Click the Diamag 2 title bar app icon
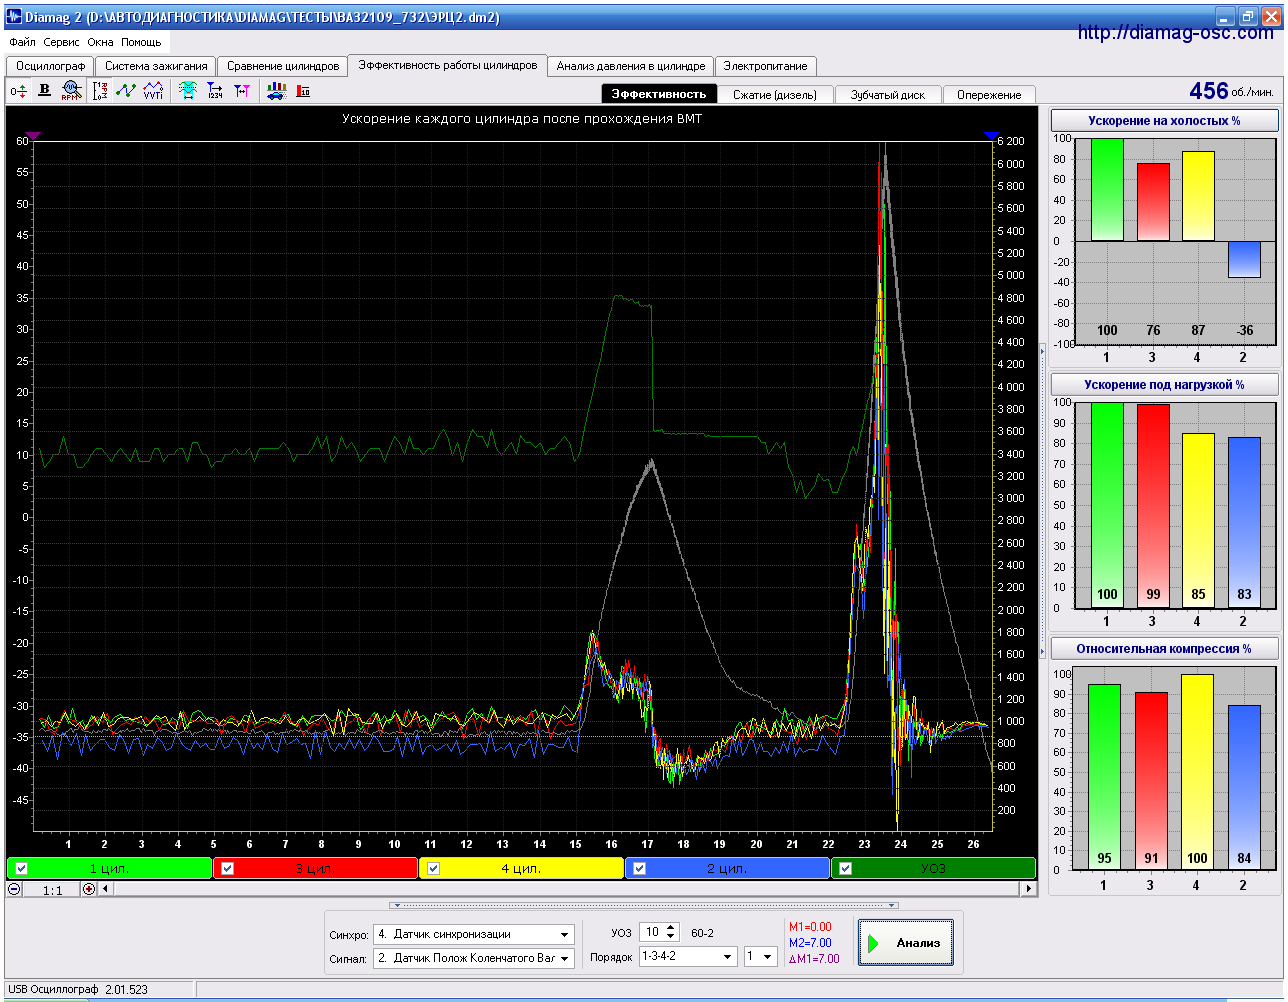The width and height of the screenshot is (1288, 1002). point(14,17)
